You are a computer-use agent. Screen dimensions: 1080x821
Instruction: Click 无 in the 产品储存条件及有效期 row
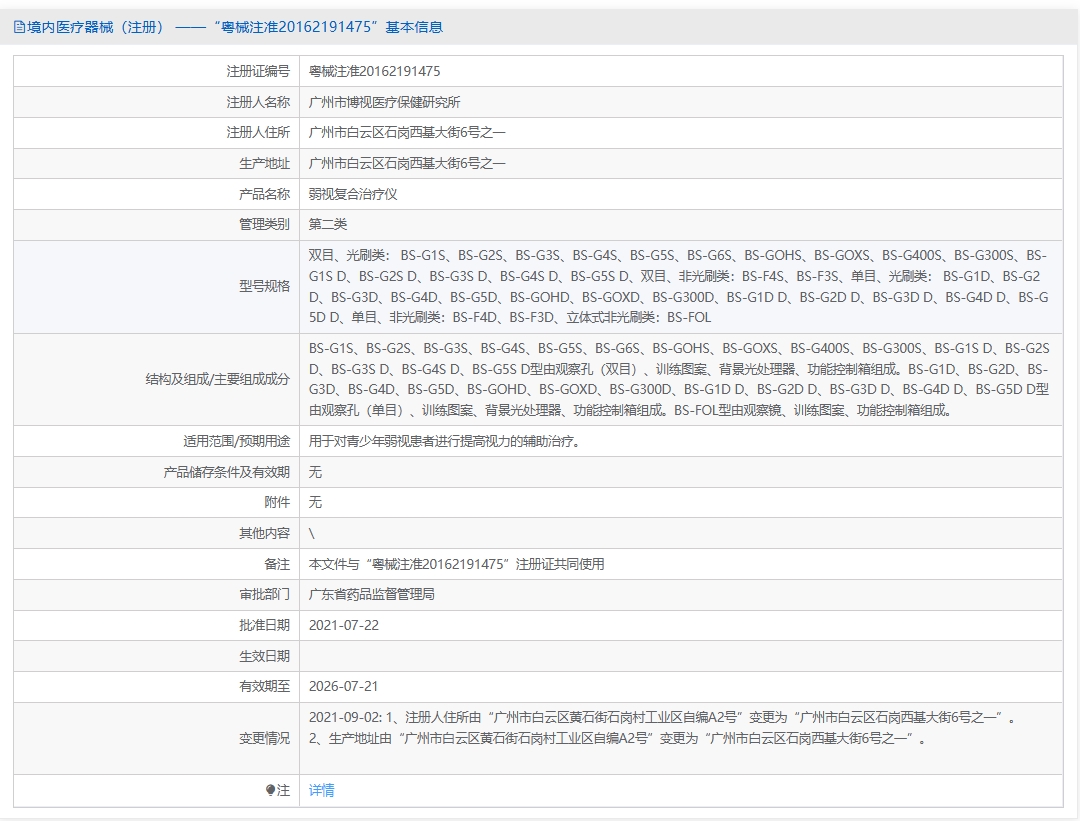[315, 472]
